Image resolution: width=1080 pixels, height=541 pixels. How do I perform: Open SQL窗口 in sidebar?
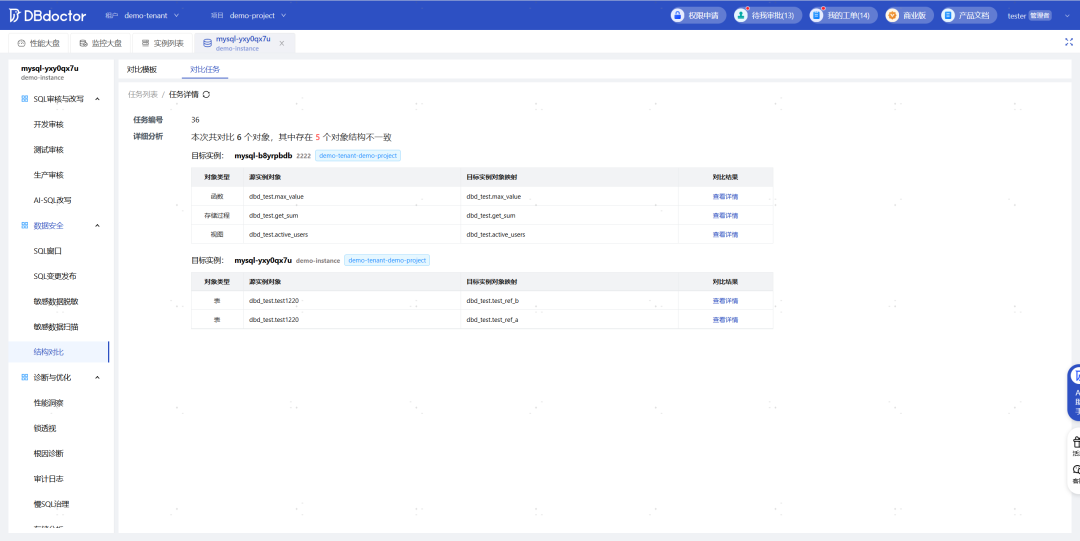click(x=48, y=251)
